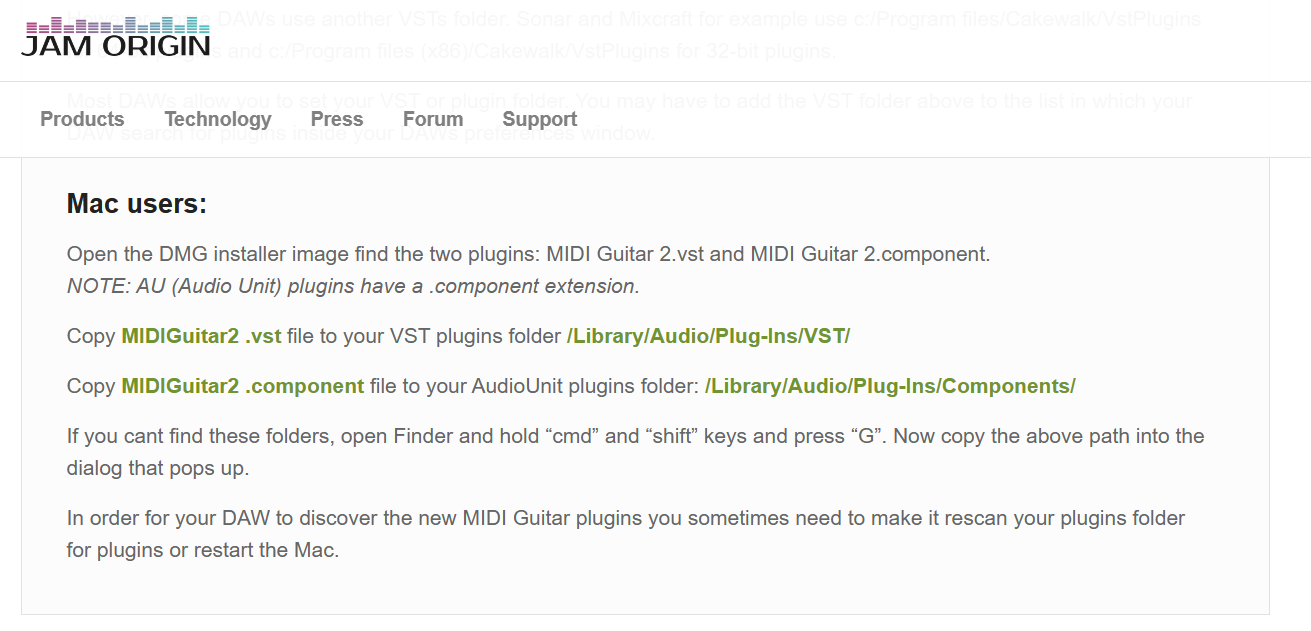Click the colorful equalizer bars in the logo
This screenshot has height=631, width=1311.
[x=115, y=25]
